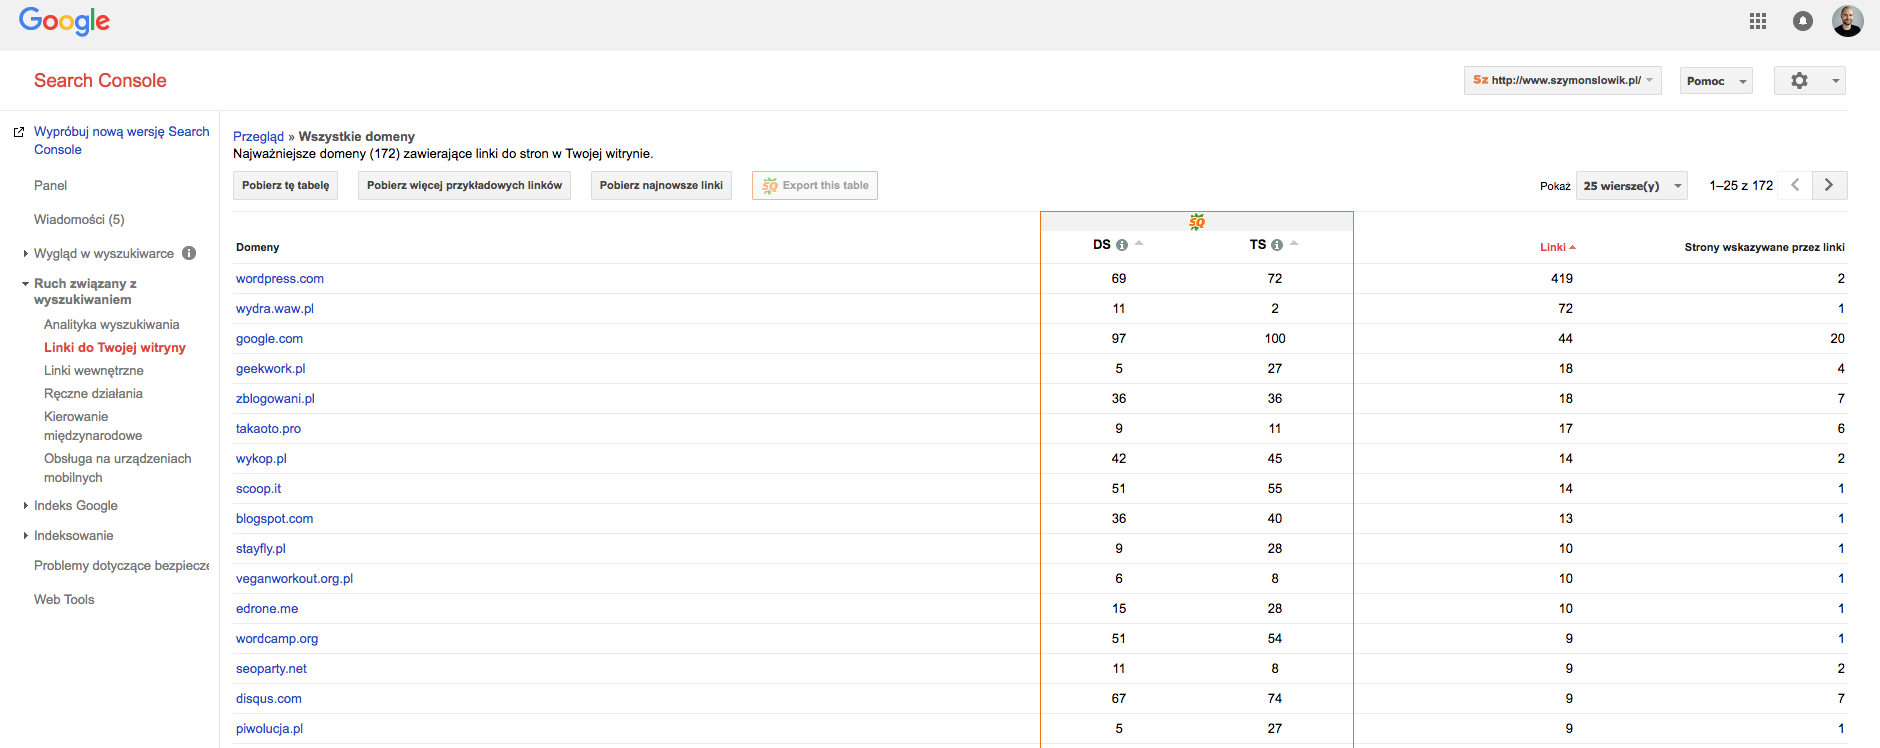The width and height of the screenshot is (1880, 748).
Task: Click Pobierz najnowsze linki button
Action: pos(661,185)
